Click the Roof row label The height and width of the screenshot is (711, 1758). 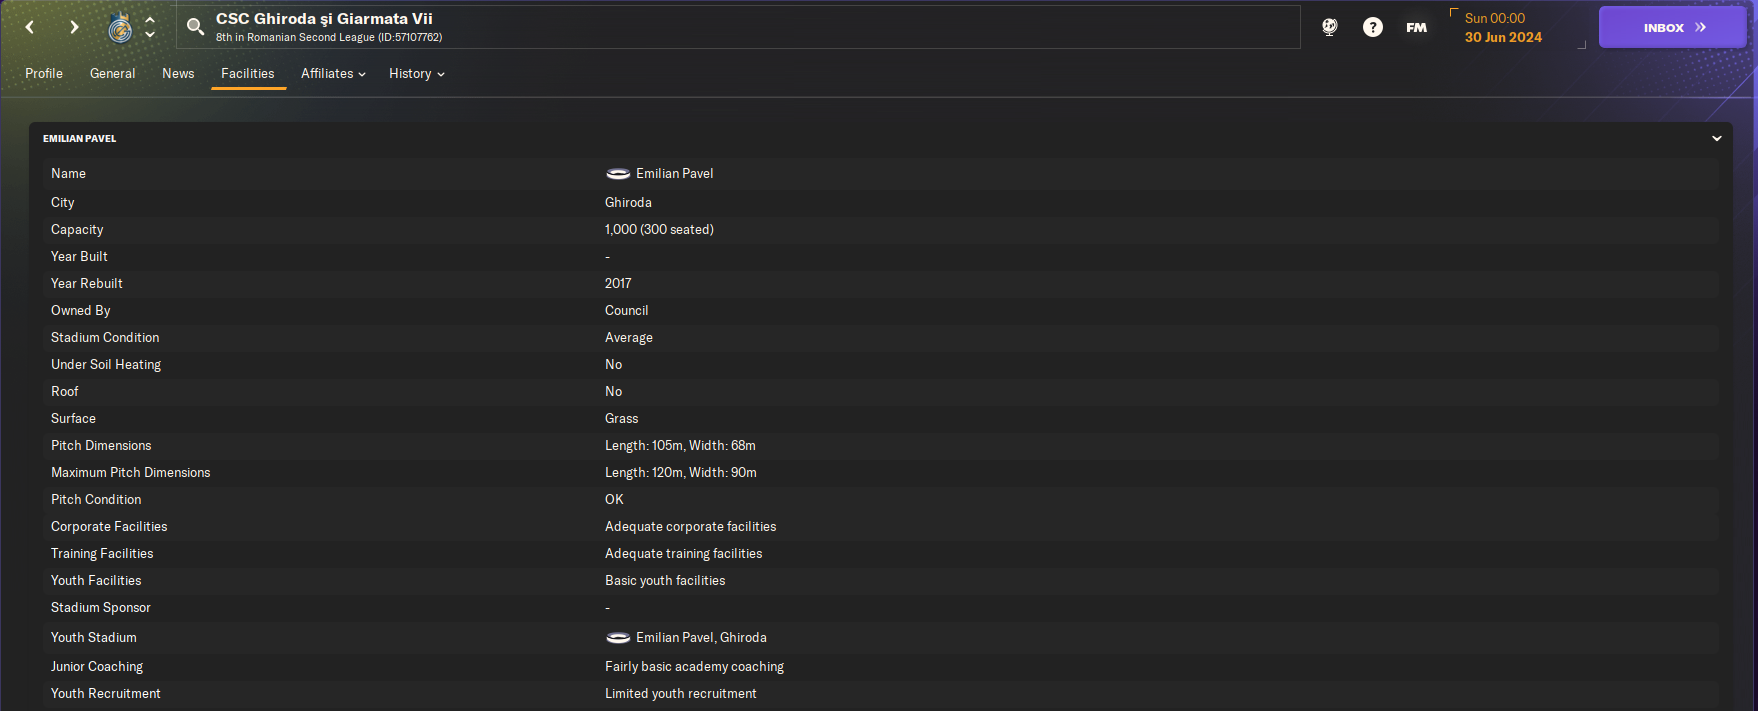pos(64,392)
